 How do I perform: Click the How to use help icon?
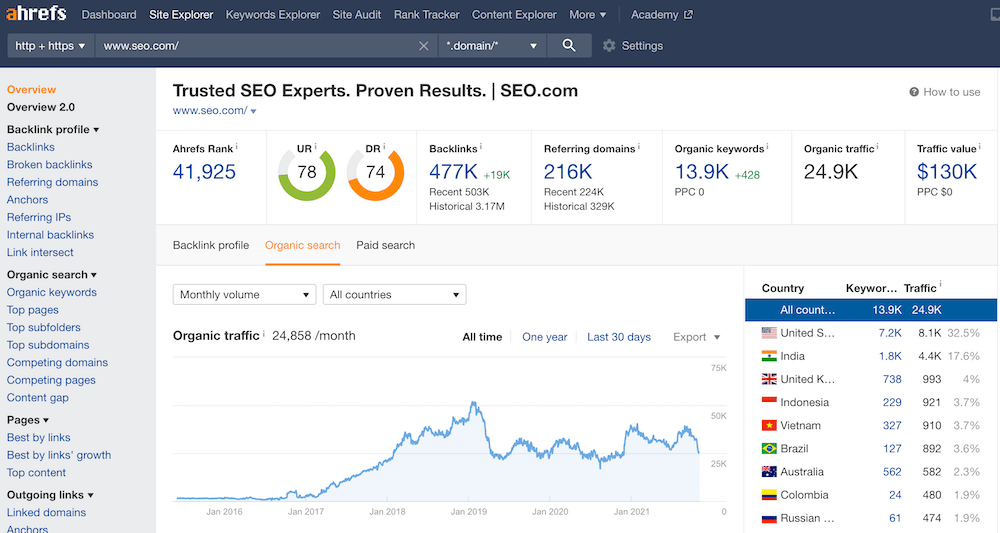(914, 92)
